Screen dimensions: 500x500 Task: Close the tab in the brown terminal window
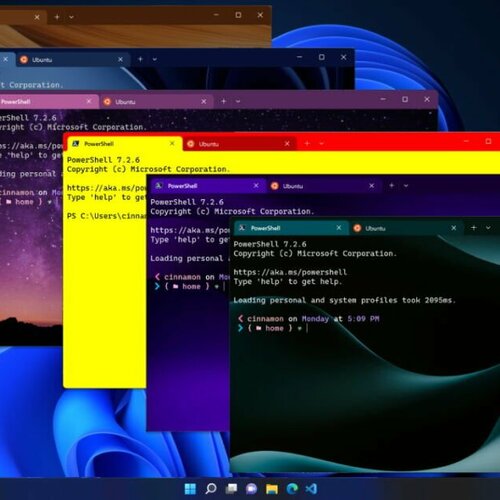pos(37,17)
